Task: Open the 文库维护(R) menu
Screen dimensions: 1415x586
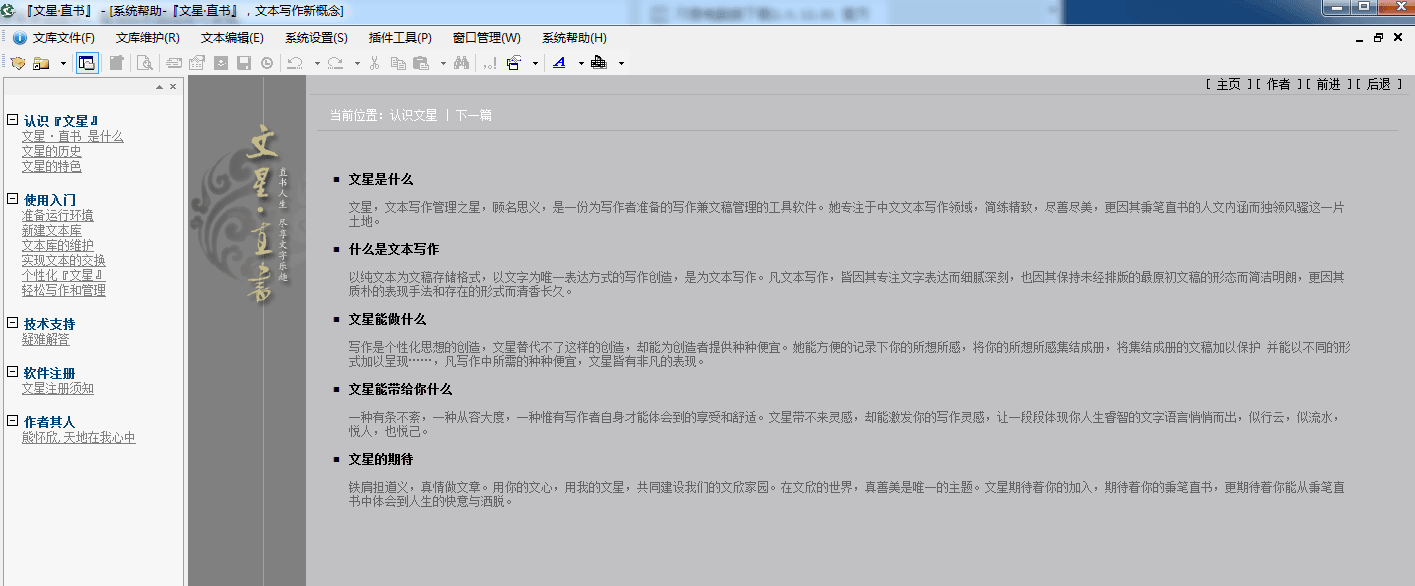Action: tap(148, 38)
